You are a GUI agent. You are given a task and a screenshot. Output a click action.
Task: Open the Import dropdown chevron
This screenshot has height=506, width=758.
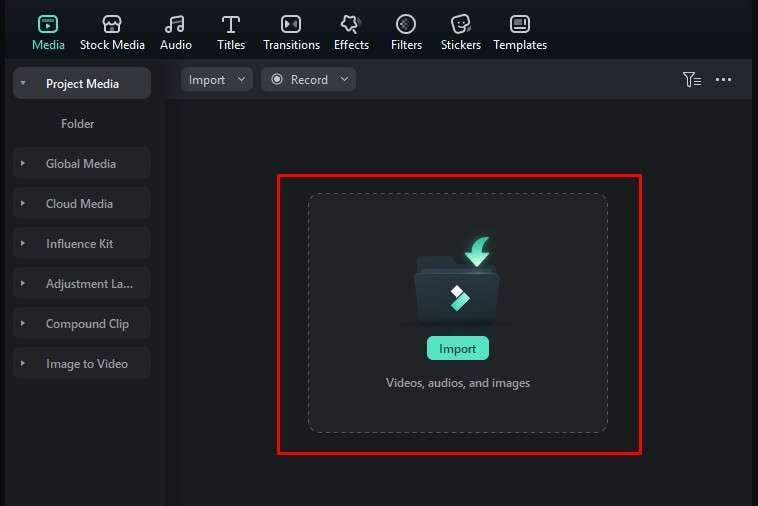click(241, 79)
